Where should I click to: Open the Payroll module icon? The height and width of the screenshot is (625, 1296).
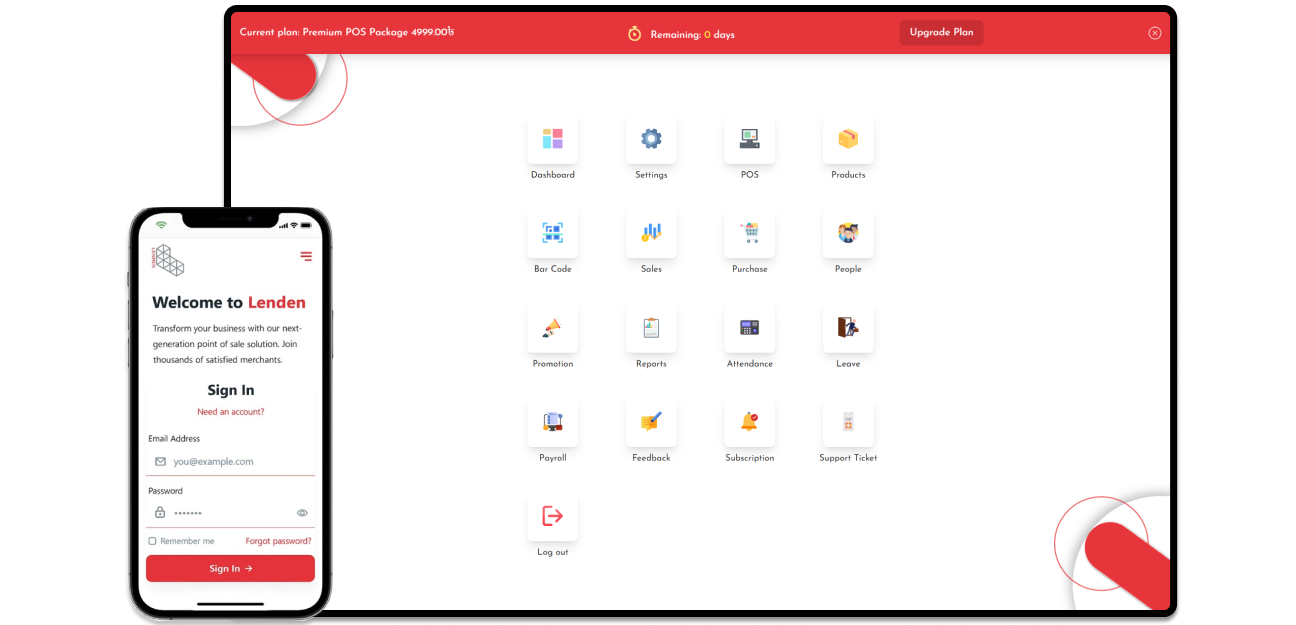pyautogui.click(x=552, y=422)
